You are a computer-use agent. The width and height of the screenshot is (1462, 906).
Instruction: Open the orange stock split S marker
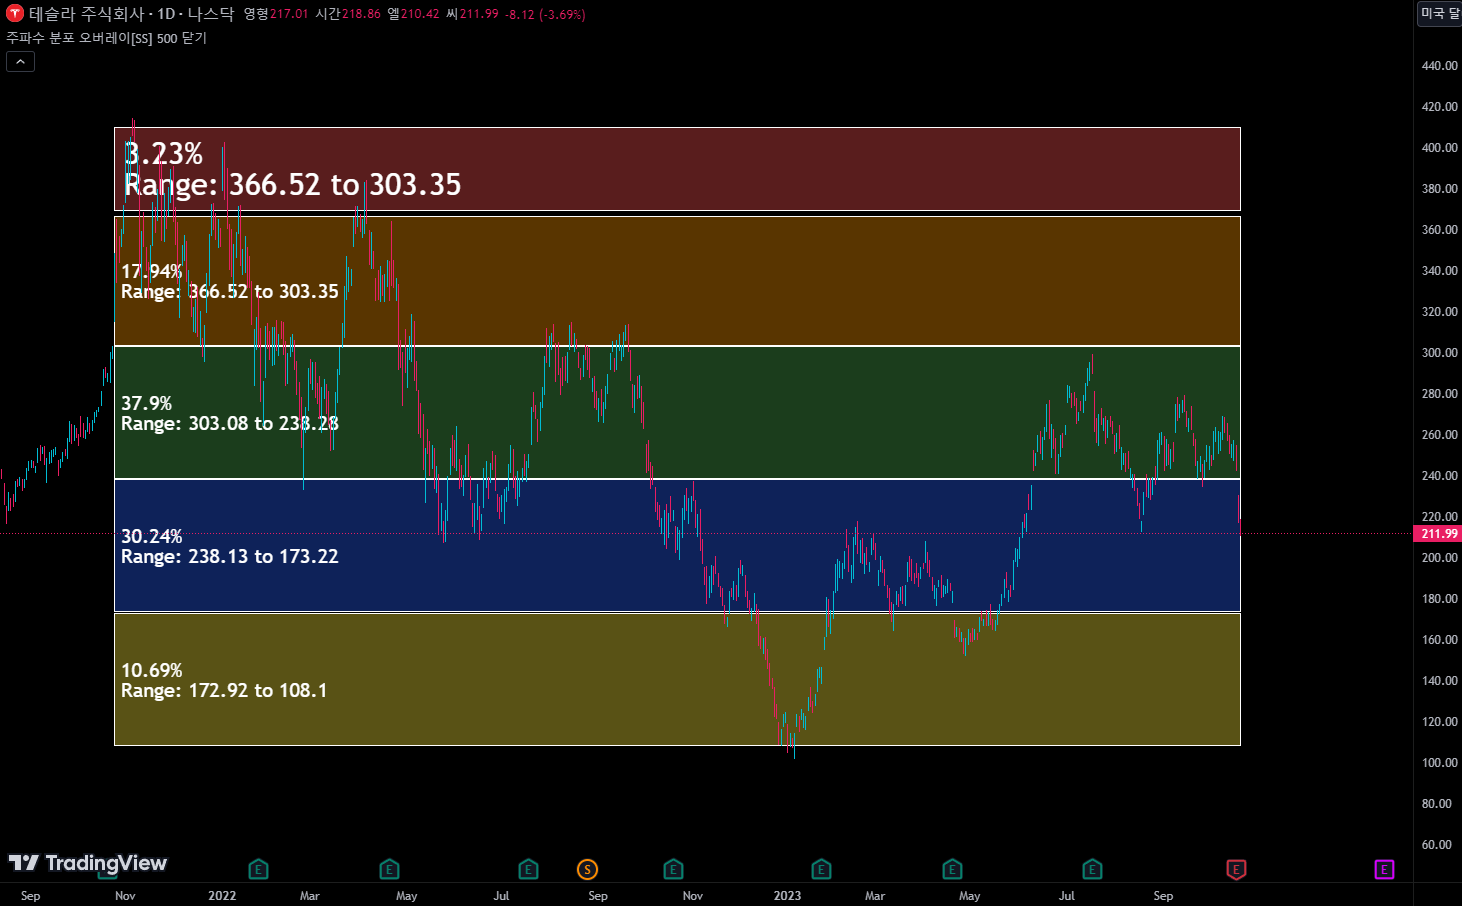(x=587, y=869)
